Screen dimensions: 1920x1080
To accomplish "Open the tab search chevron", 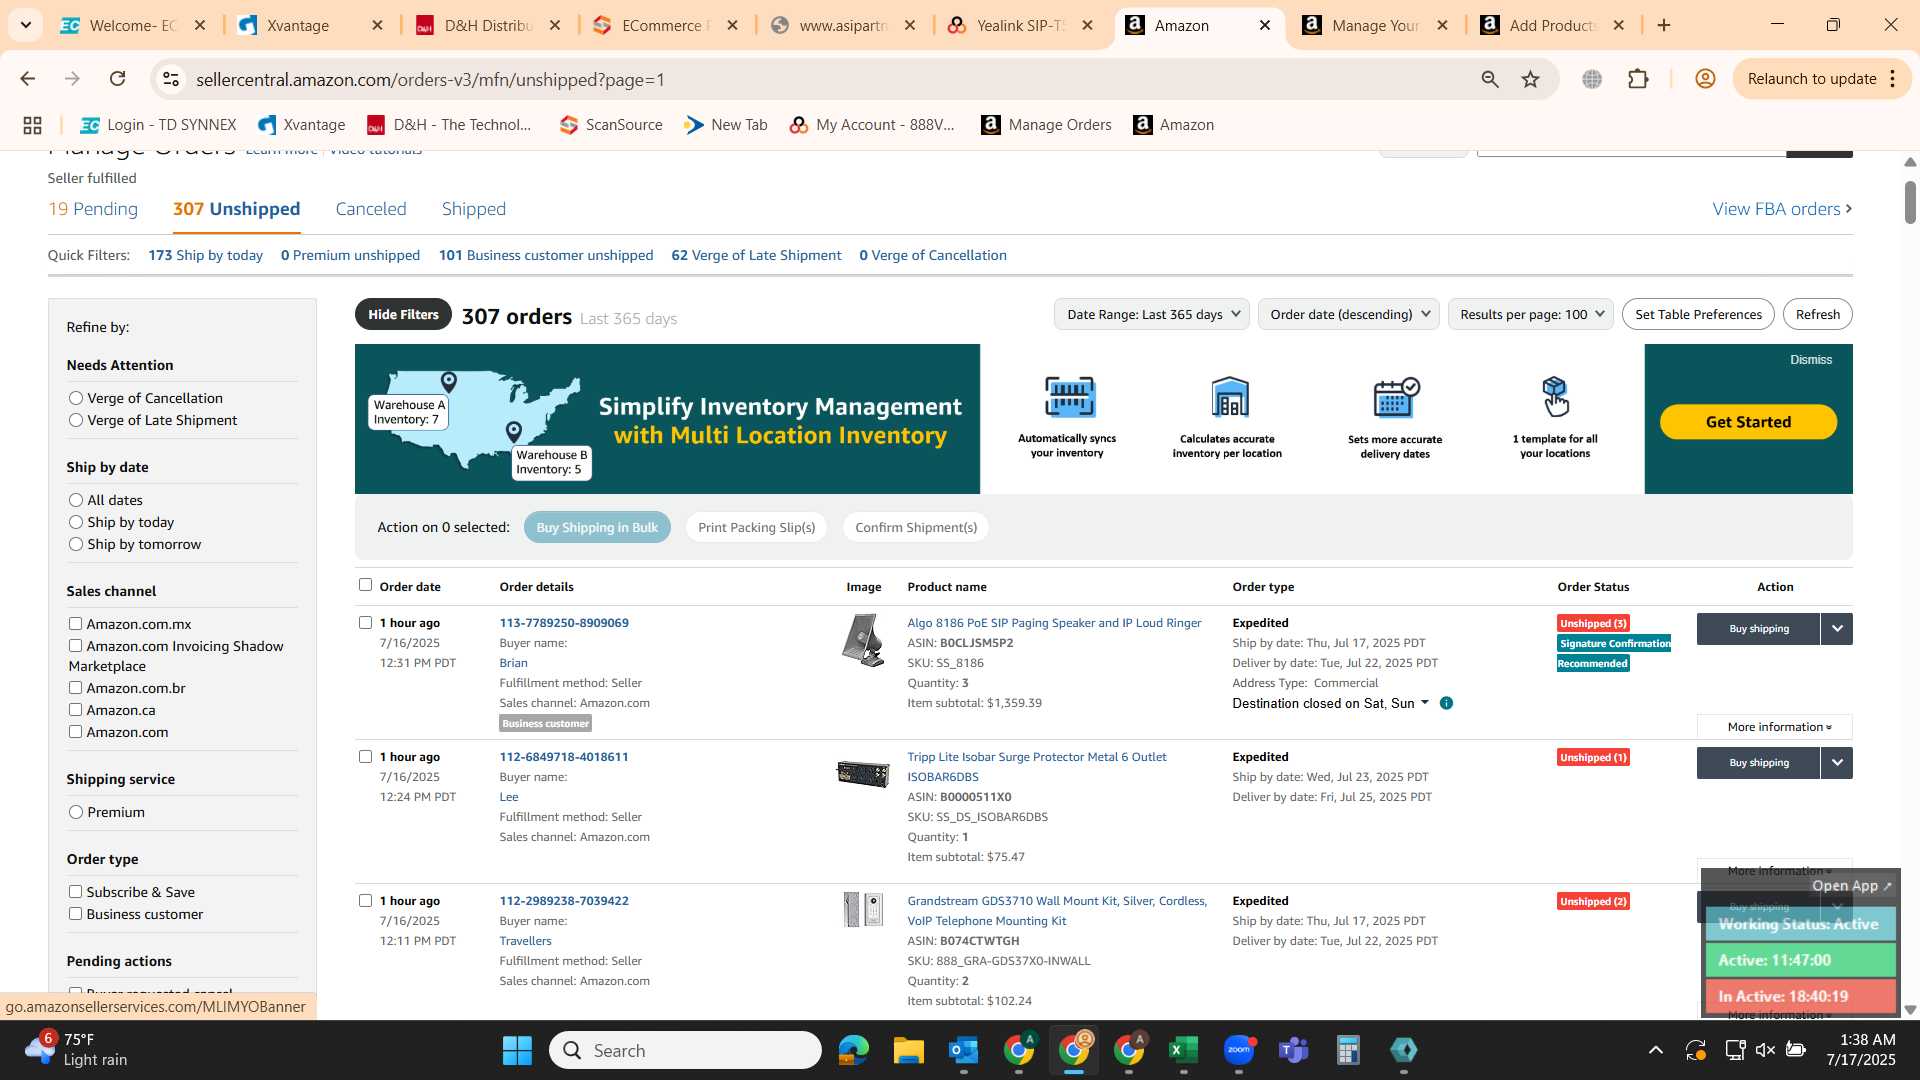I will coord(25,25).
